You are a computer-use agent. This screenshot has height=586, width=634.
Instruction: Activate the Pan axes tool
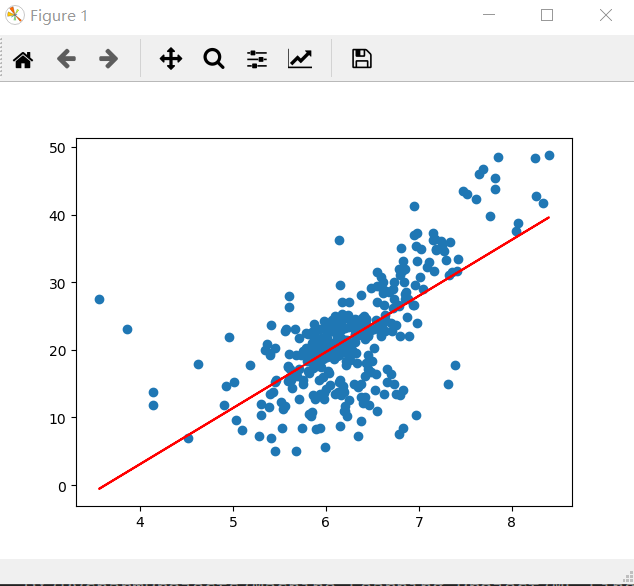171,59
